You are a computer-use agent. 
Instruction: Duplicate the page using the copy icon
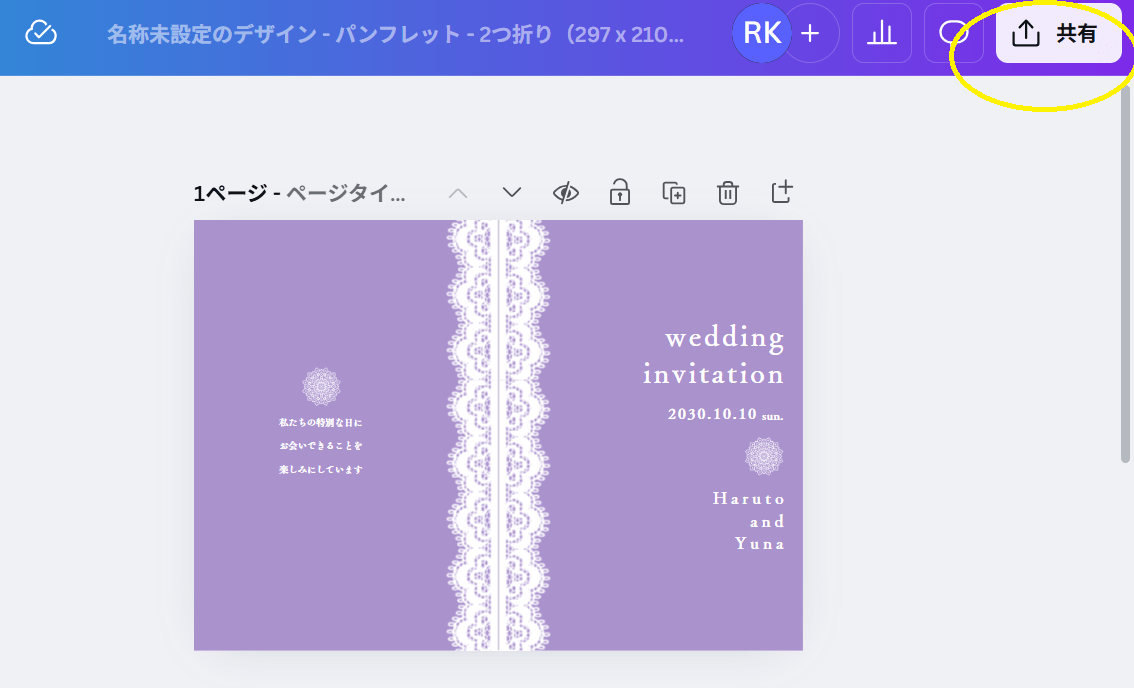pos(674,192)
